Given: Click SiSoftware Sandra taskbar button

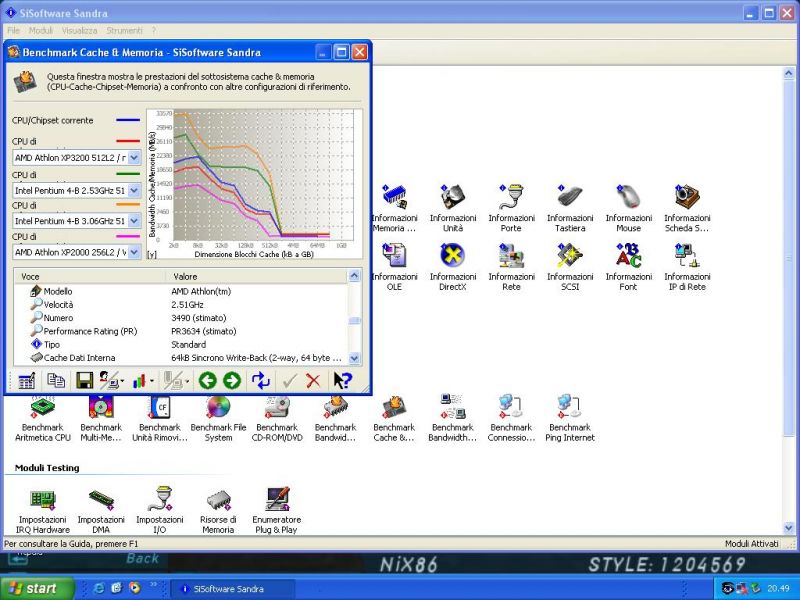Looking at the screenshot, I should 232,589.
